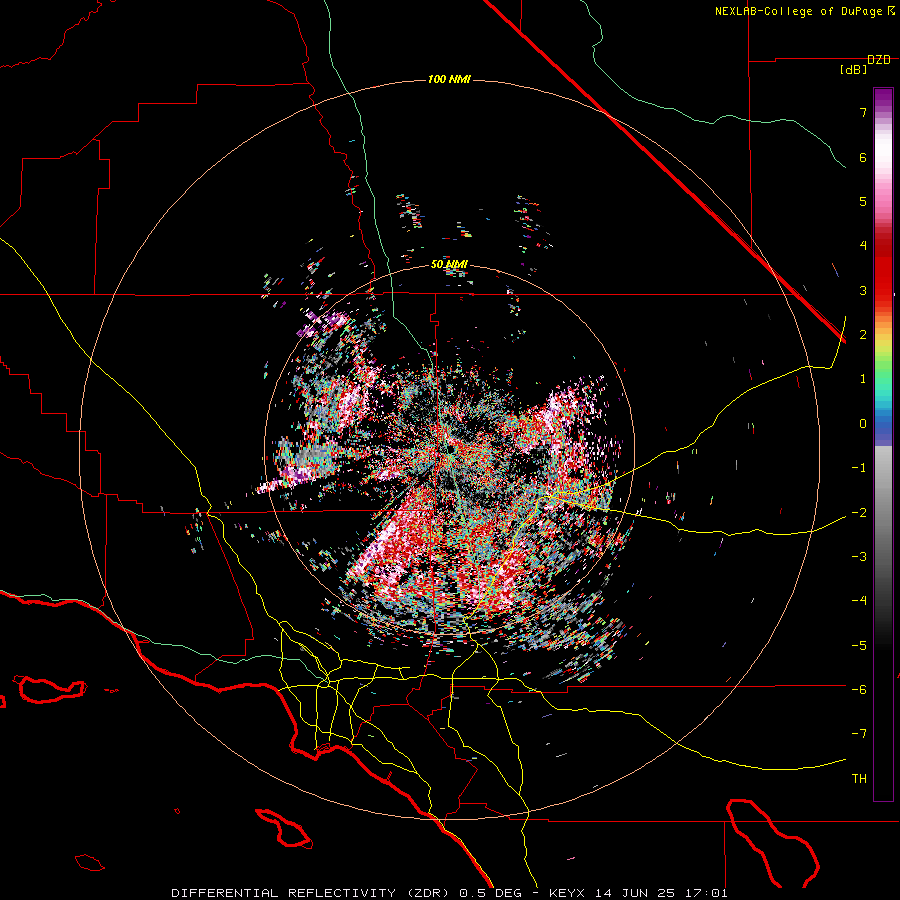The width and height of the screenshot is (900, 900).
Task: Click the 0 value on the color scale
Action: coord(863,424)
